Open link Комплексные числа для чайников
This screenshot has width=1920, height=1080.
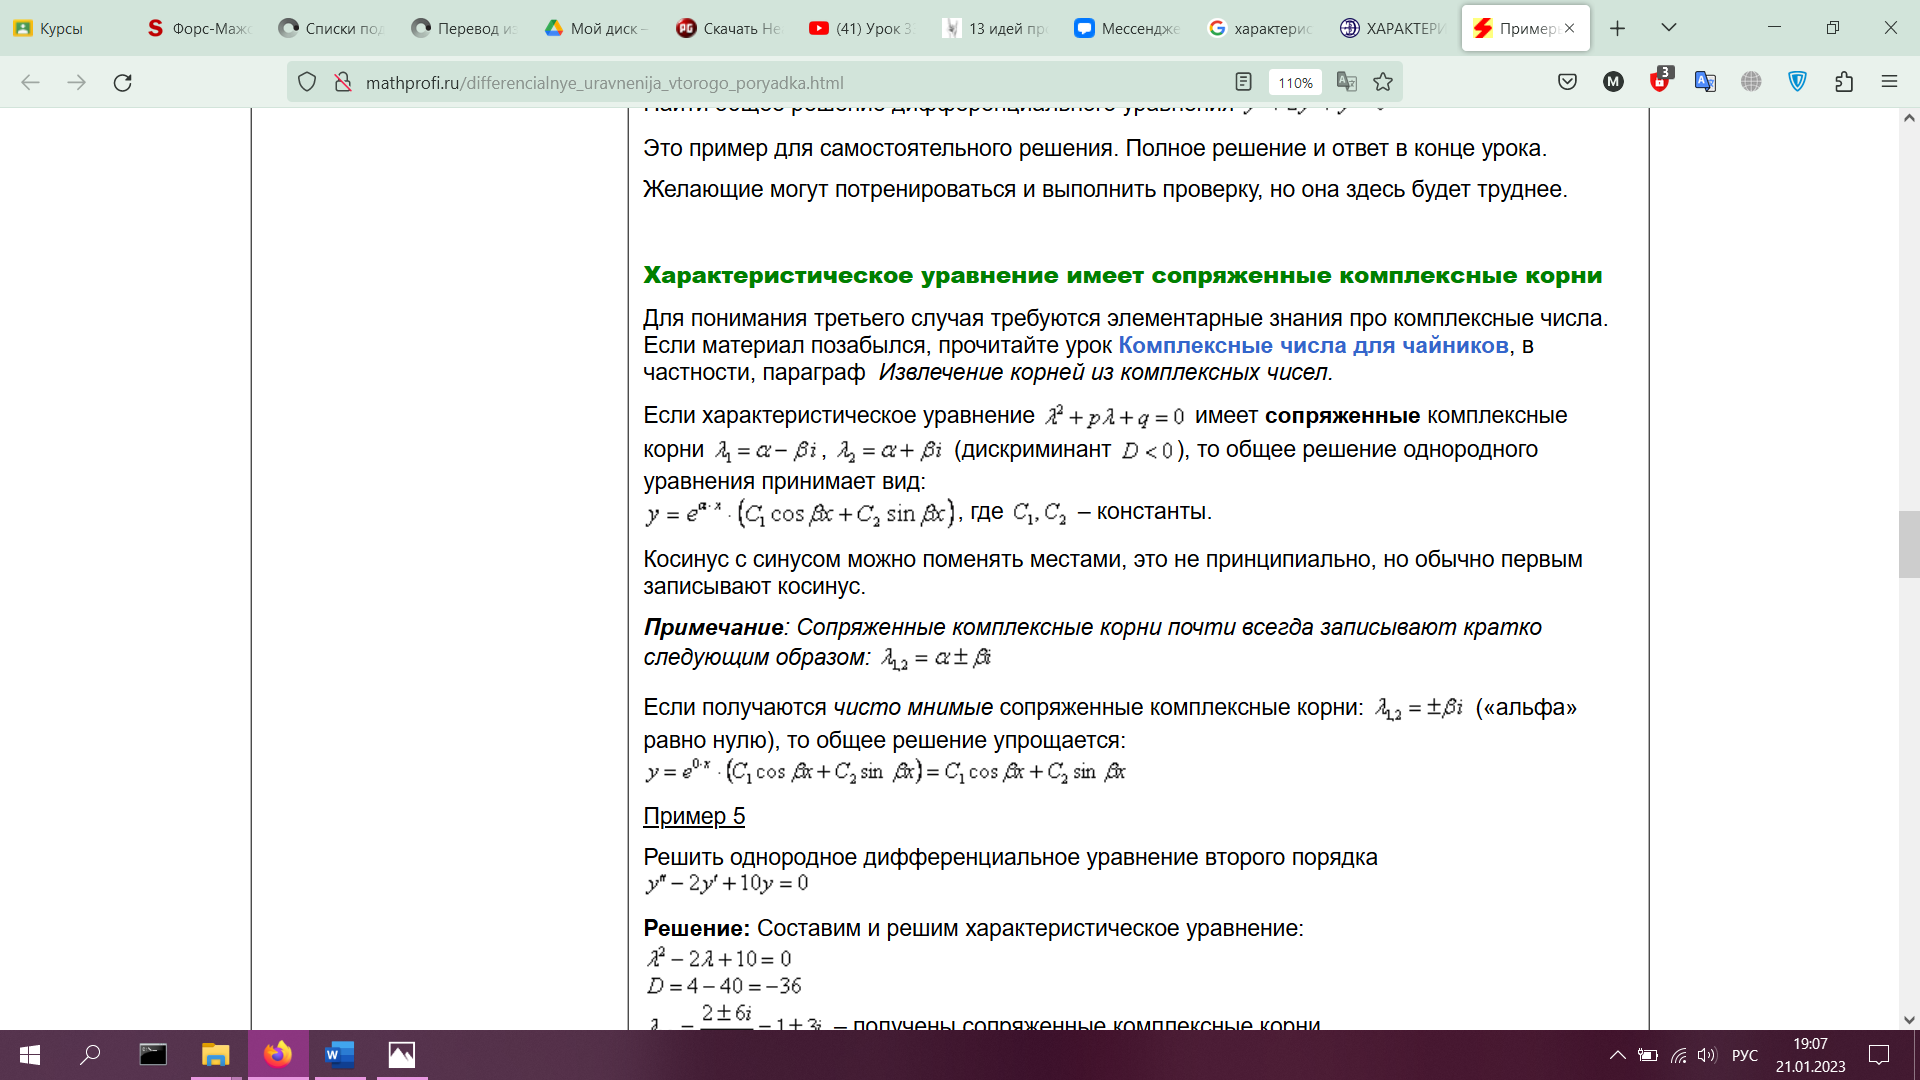(x=1313, y=345)
